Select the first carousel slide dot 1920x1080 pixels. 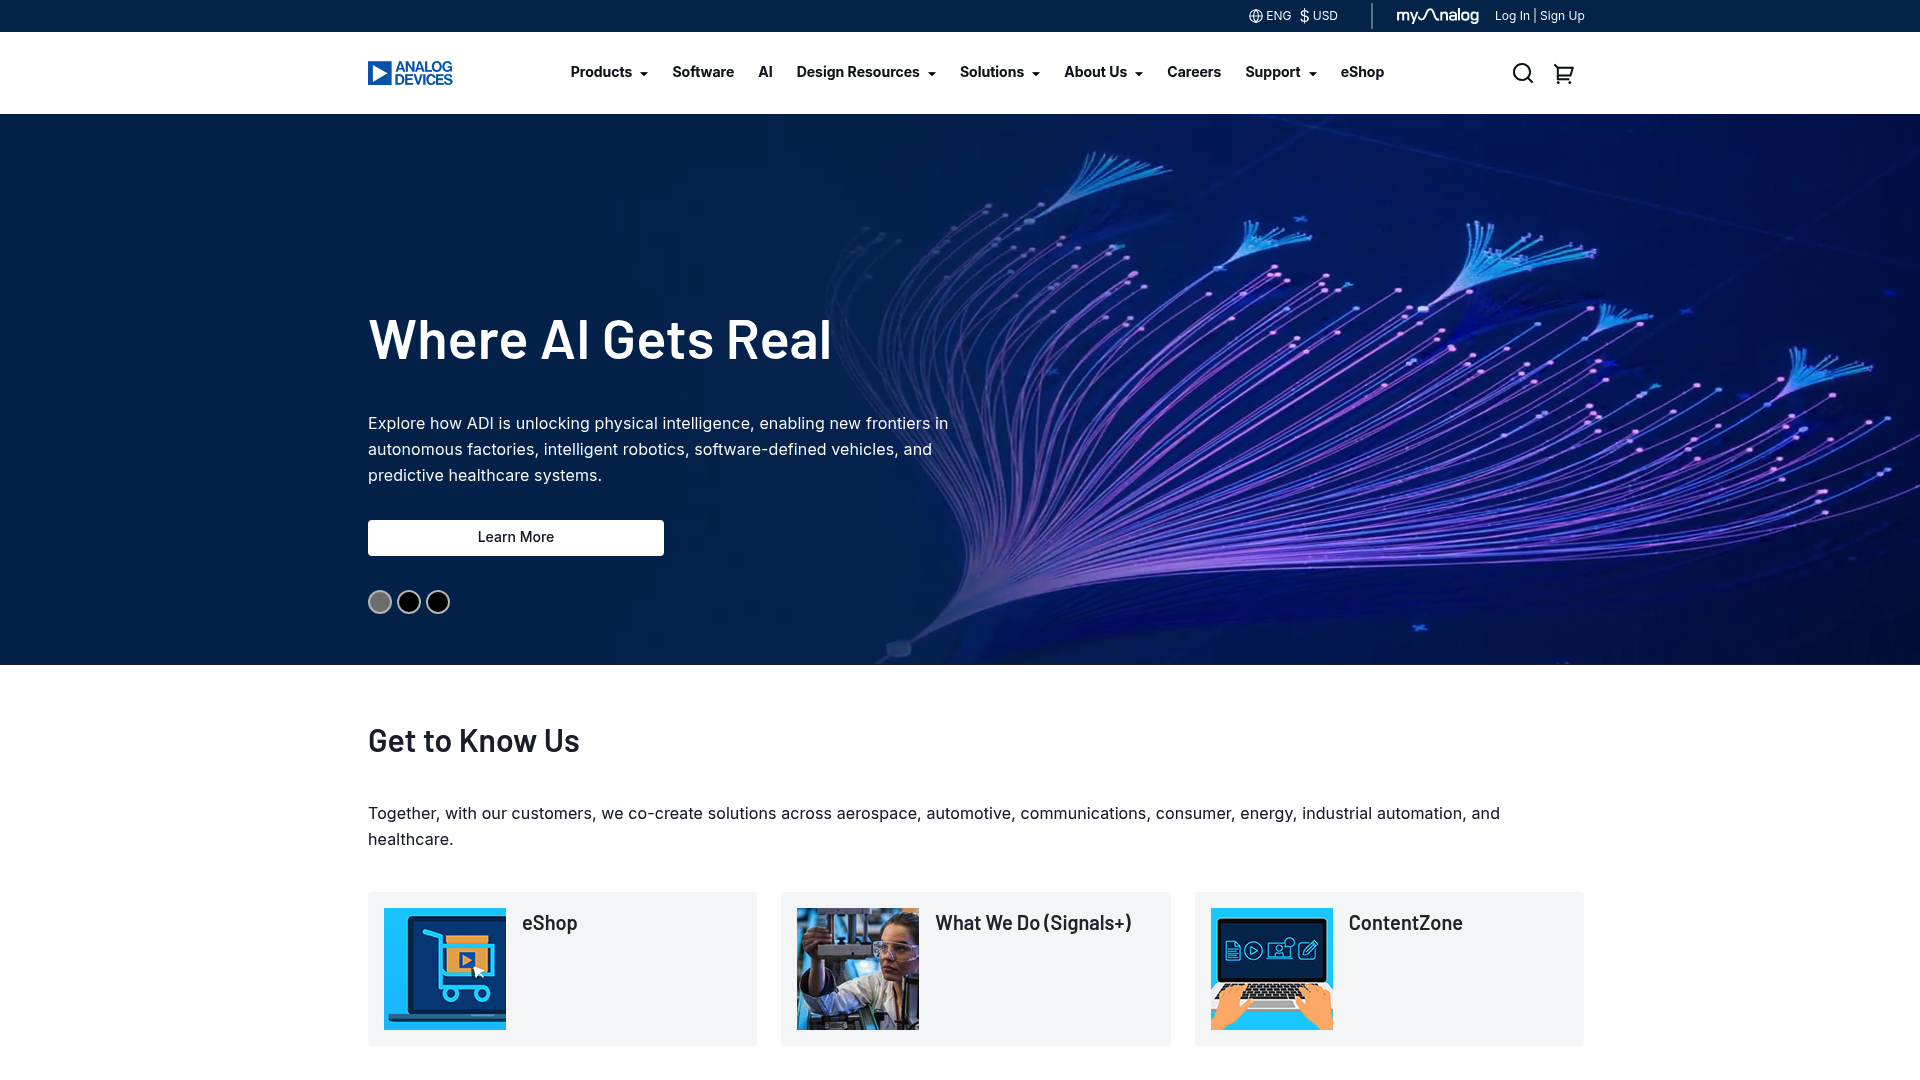[x=380, y=602]
